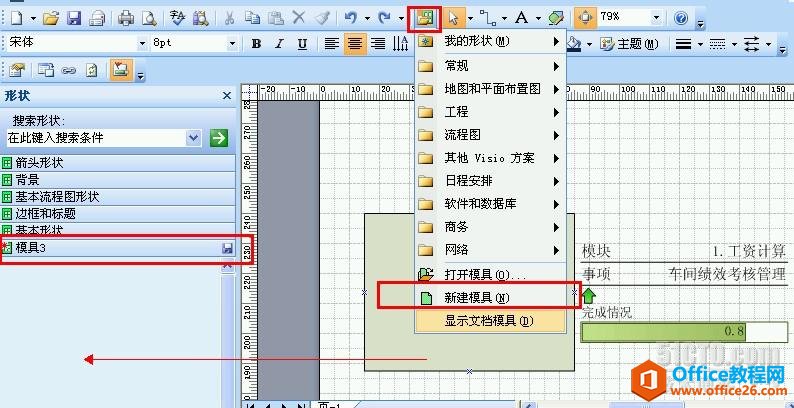Click the Copy icon

click(252, 19)
